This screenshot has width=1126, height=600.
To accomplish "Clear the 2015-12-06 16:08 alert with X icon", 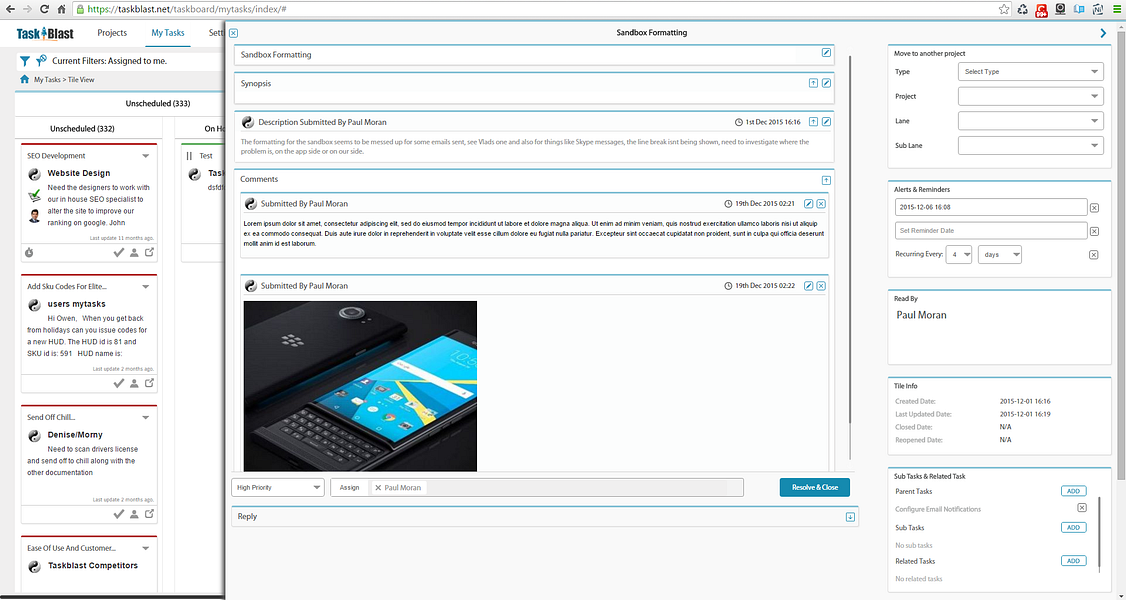I will point(1094,208).
